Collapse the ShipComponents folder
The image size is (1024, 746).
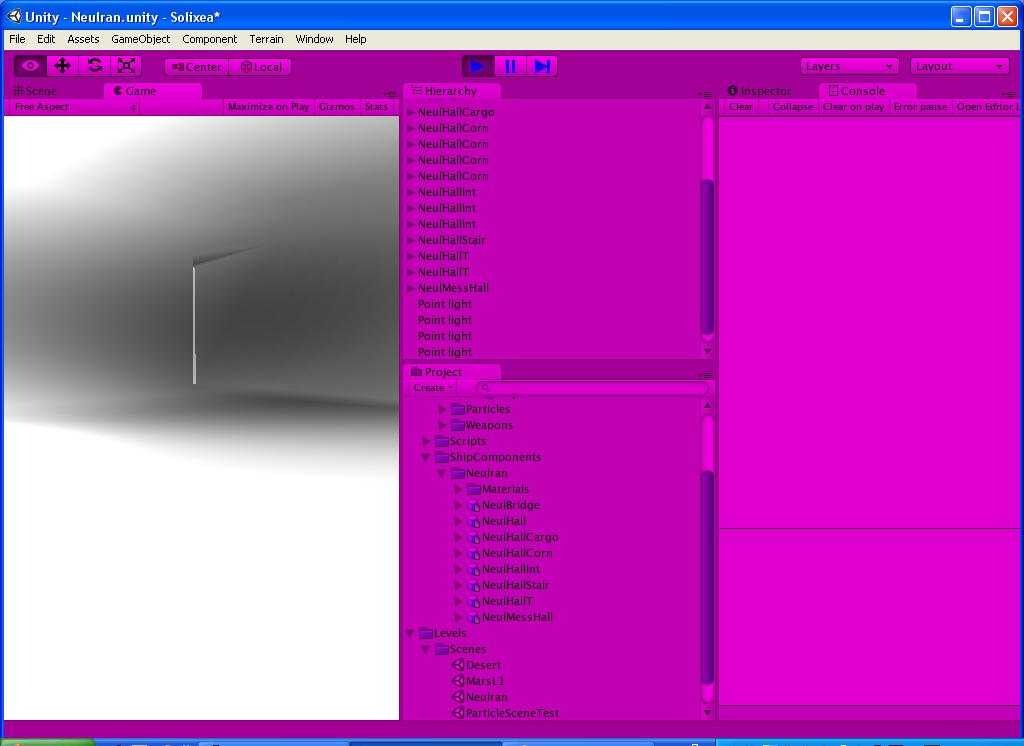(x=426, y=457)
